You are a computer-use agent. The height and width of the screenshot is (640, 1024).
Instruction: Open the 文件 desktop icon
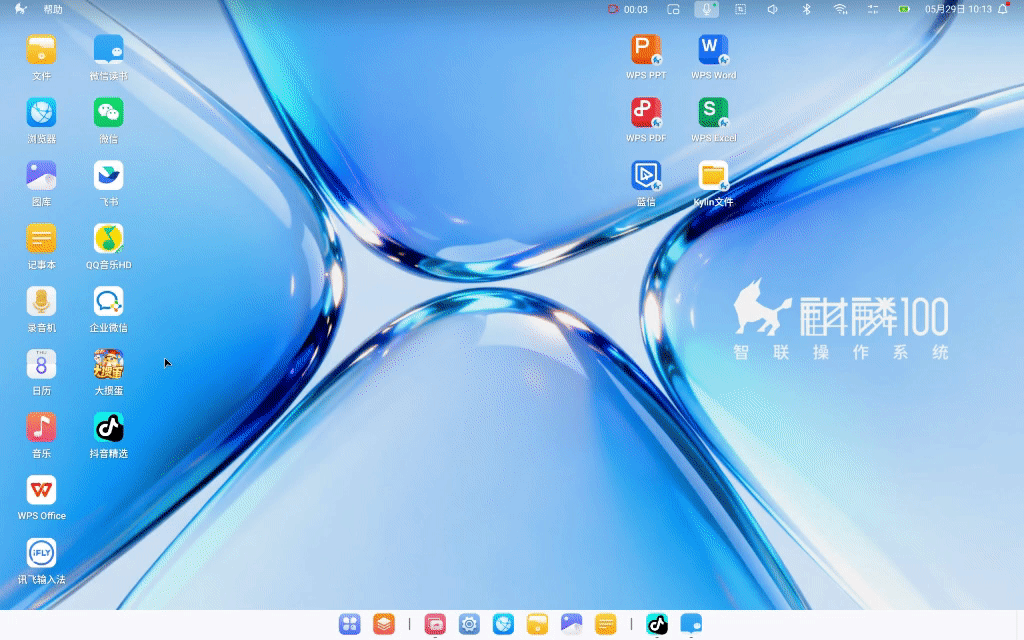pos(41,50)
